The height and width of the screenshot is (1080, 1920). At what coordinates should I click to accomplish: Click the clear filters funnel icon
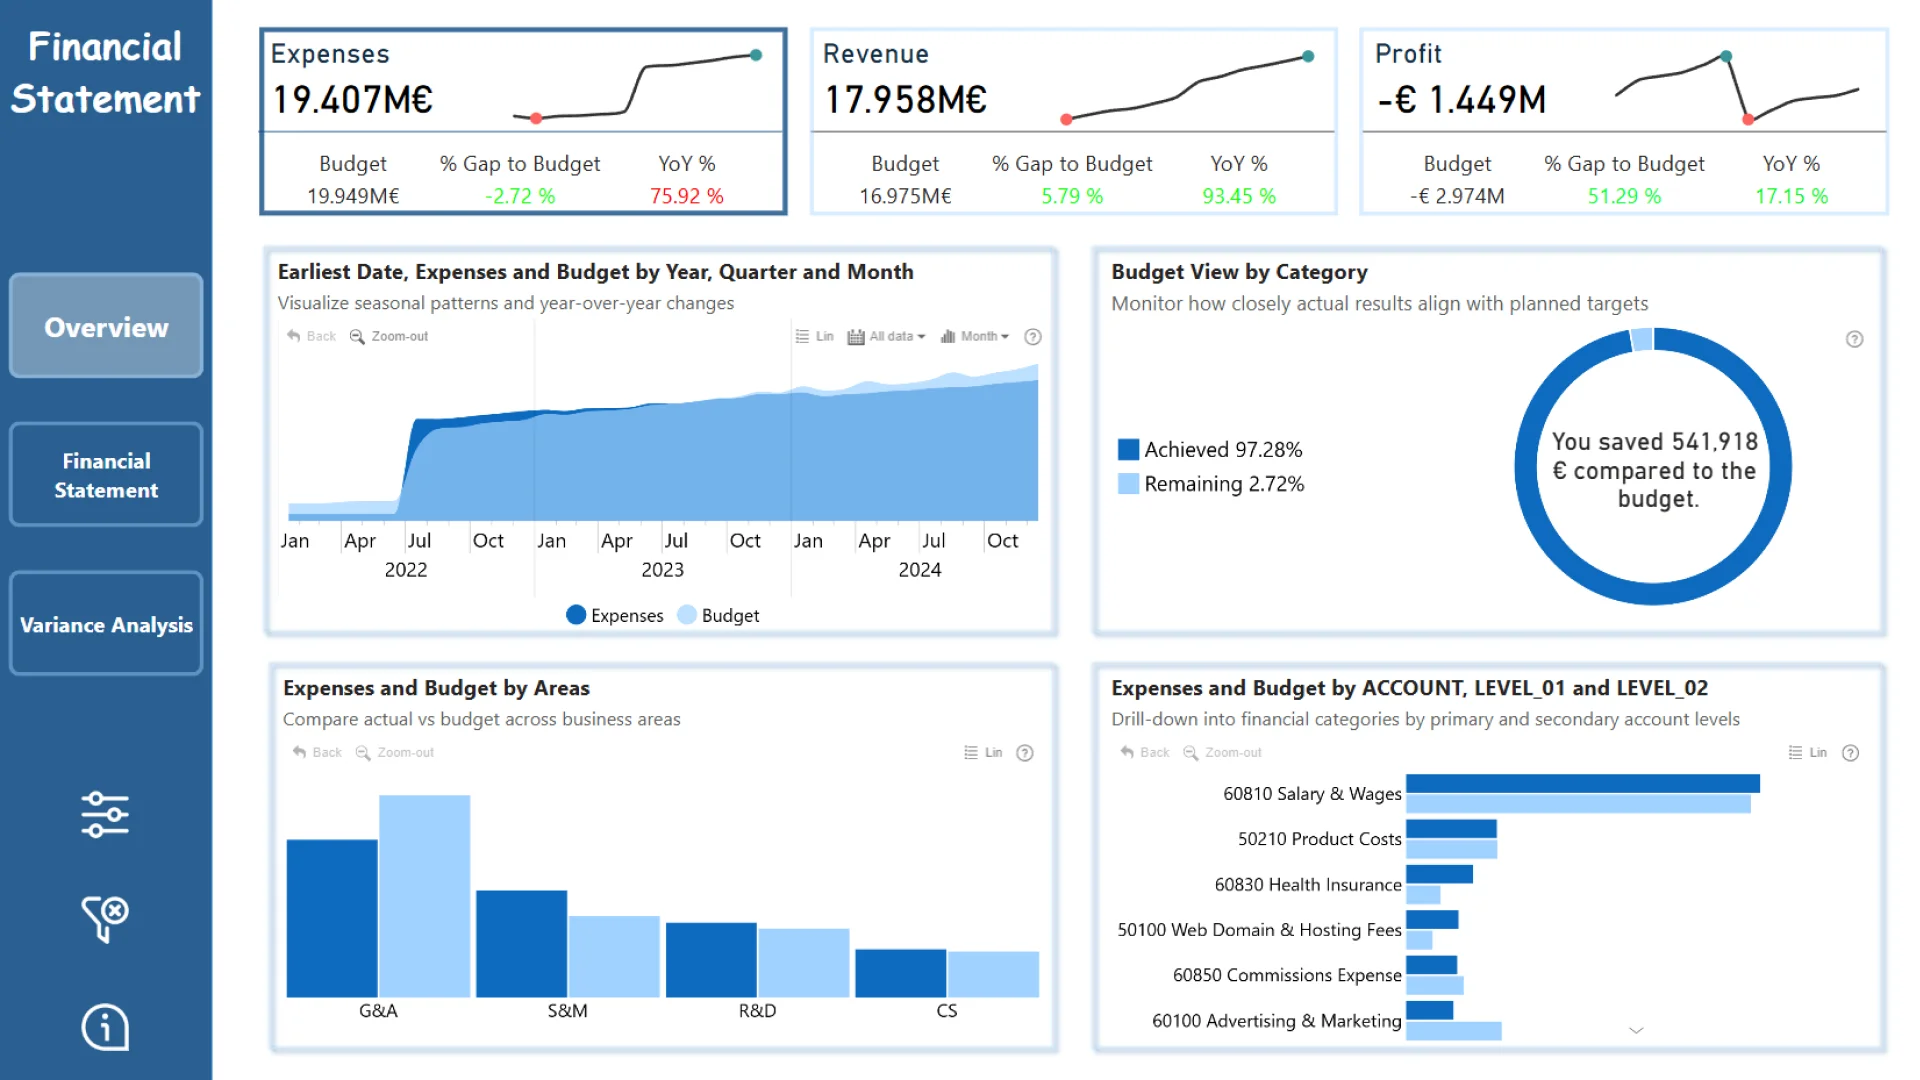click(105, 918)
